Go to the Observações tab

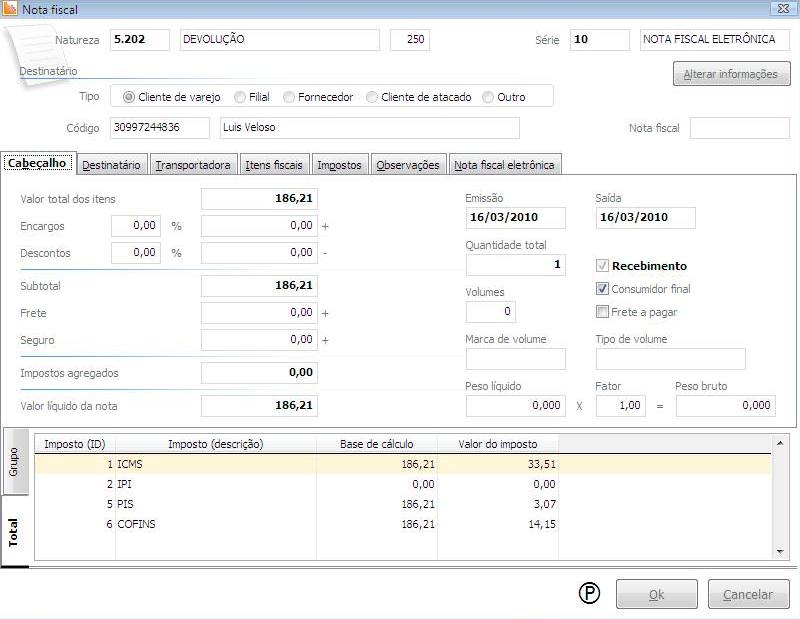click(x=409, y=165)
